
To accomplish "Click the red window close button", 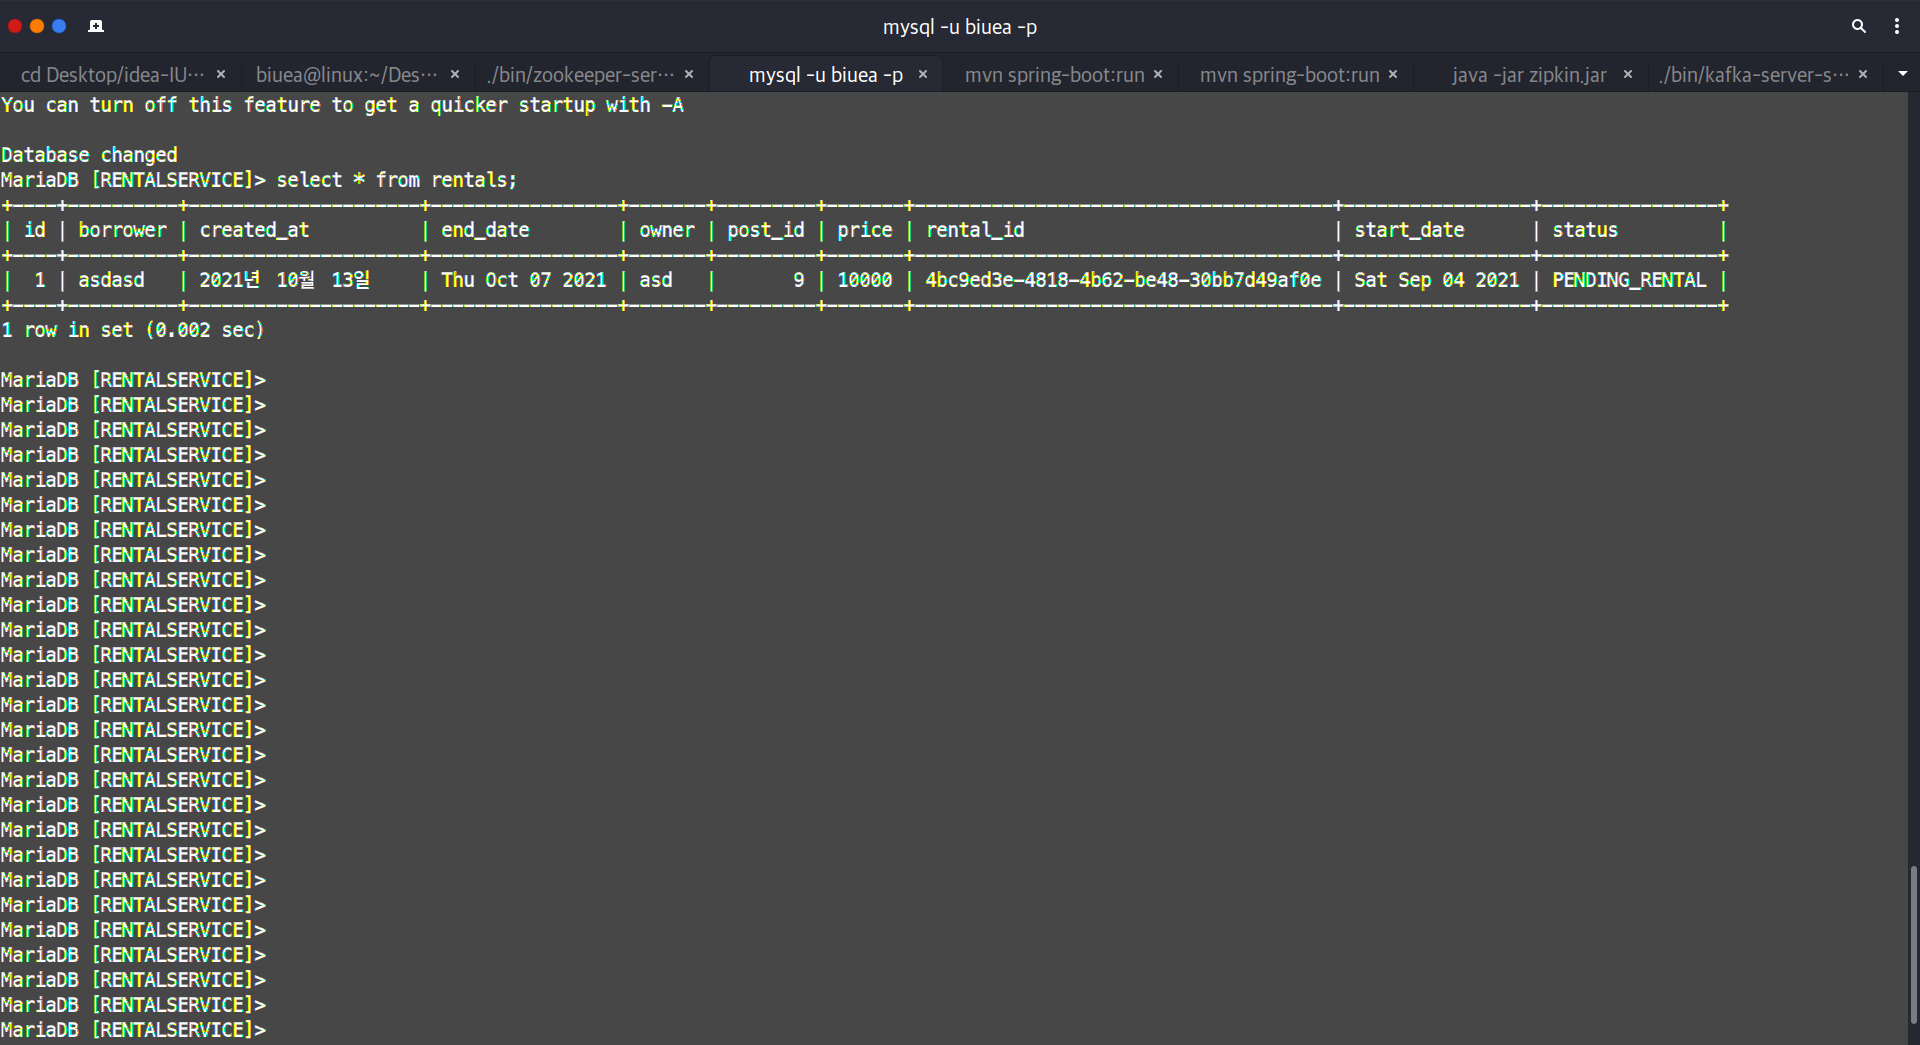I will point(15,26).
